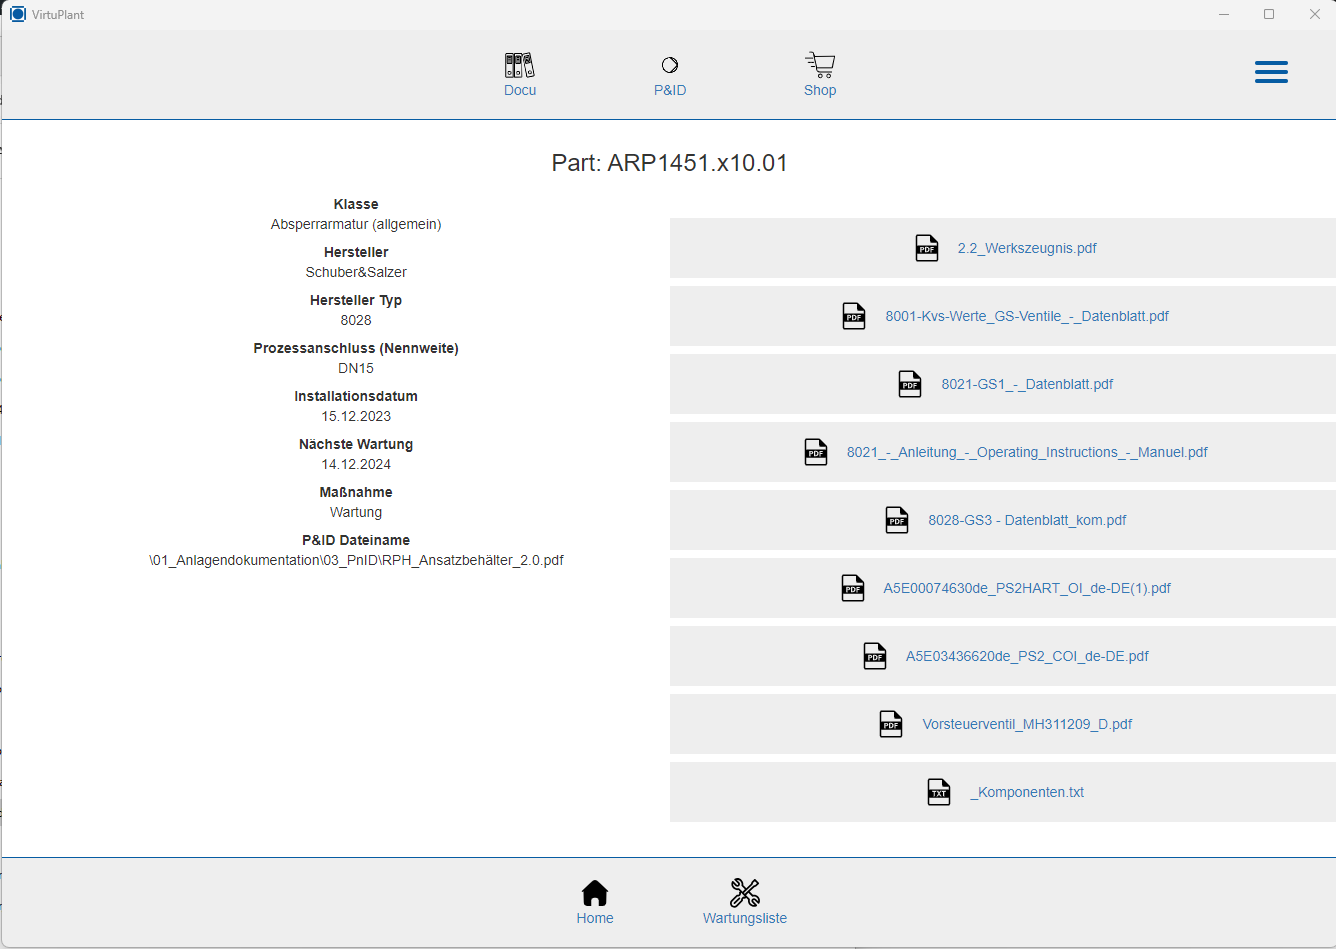Click the Maßnahme value Wartung
Viewport: 1336px width, 949px height.
tap(356, 512)
